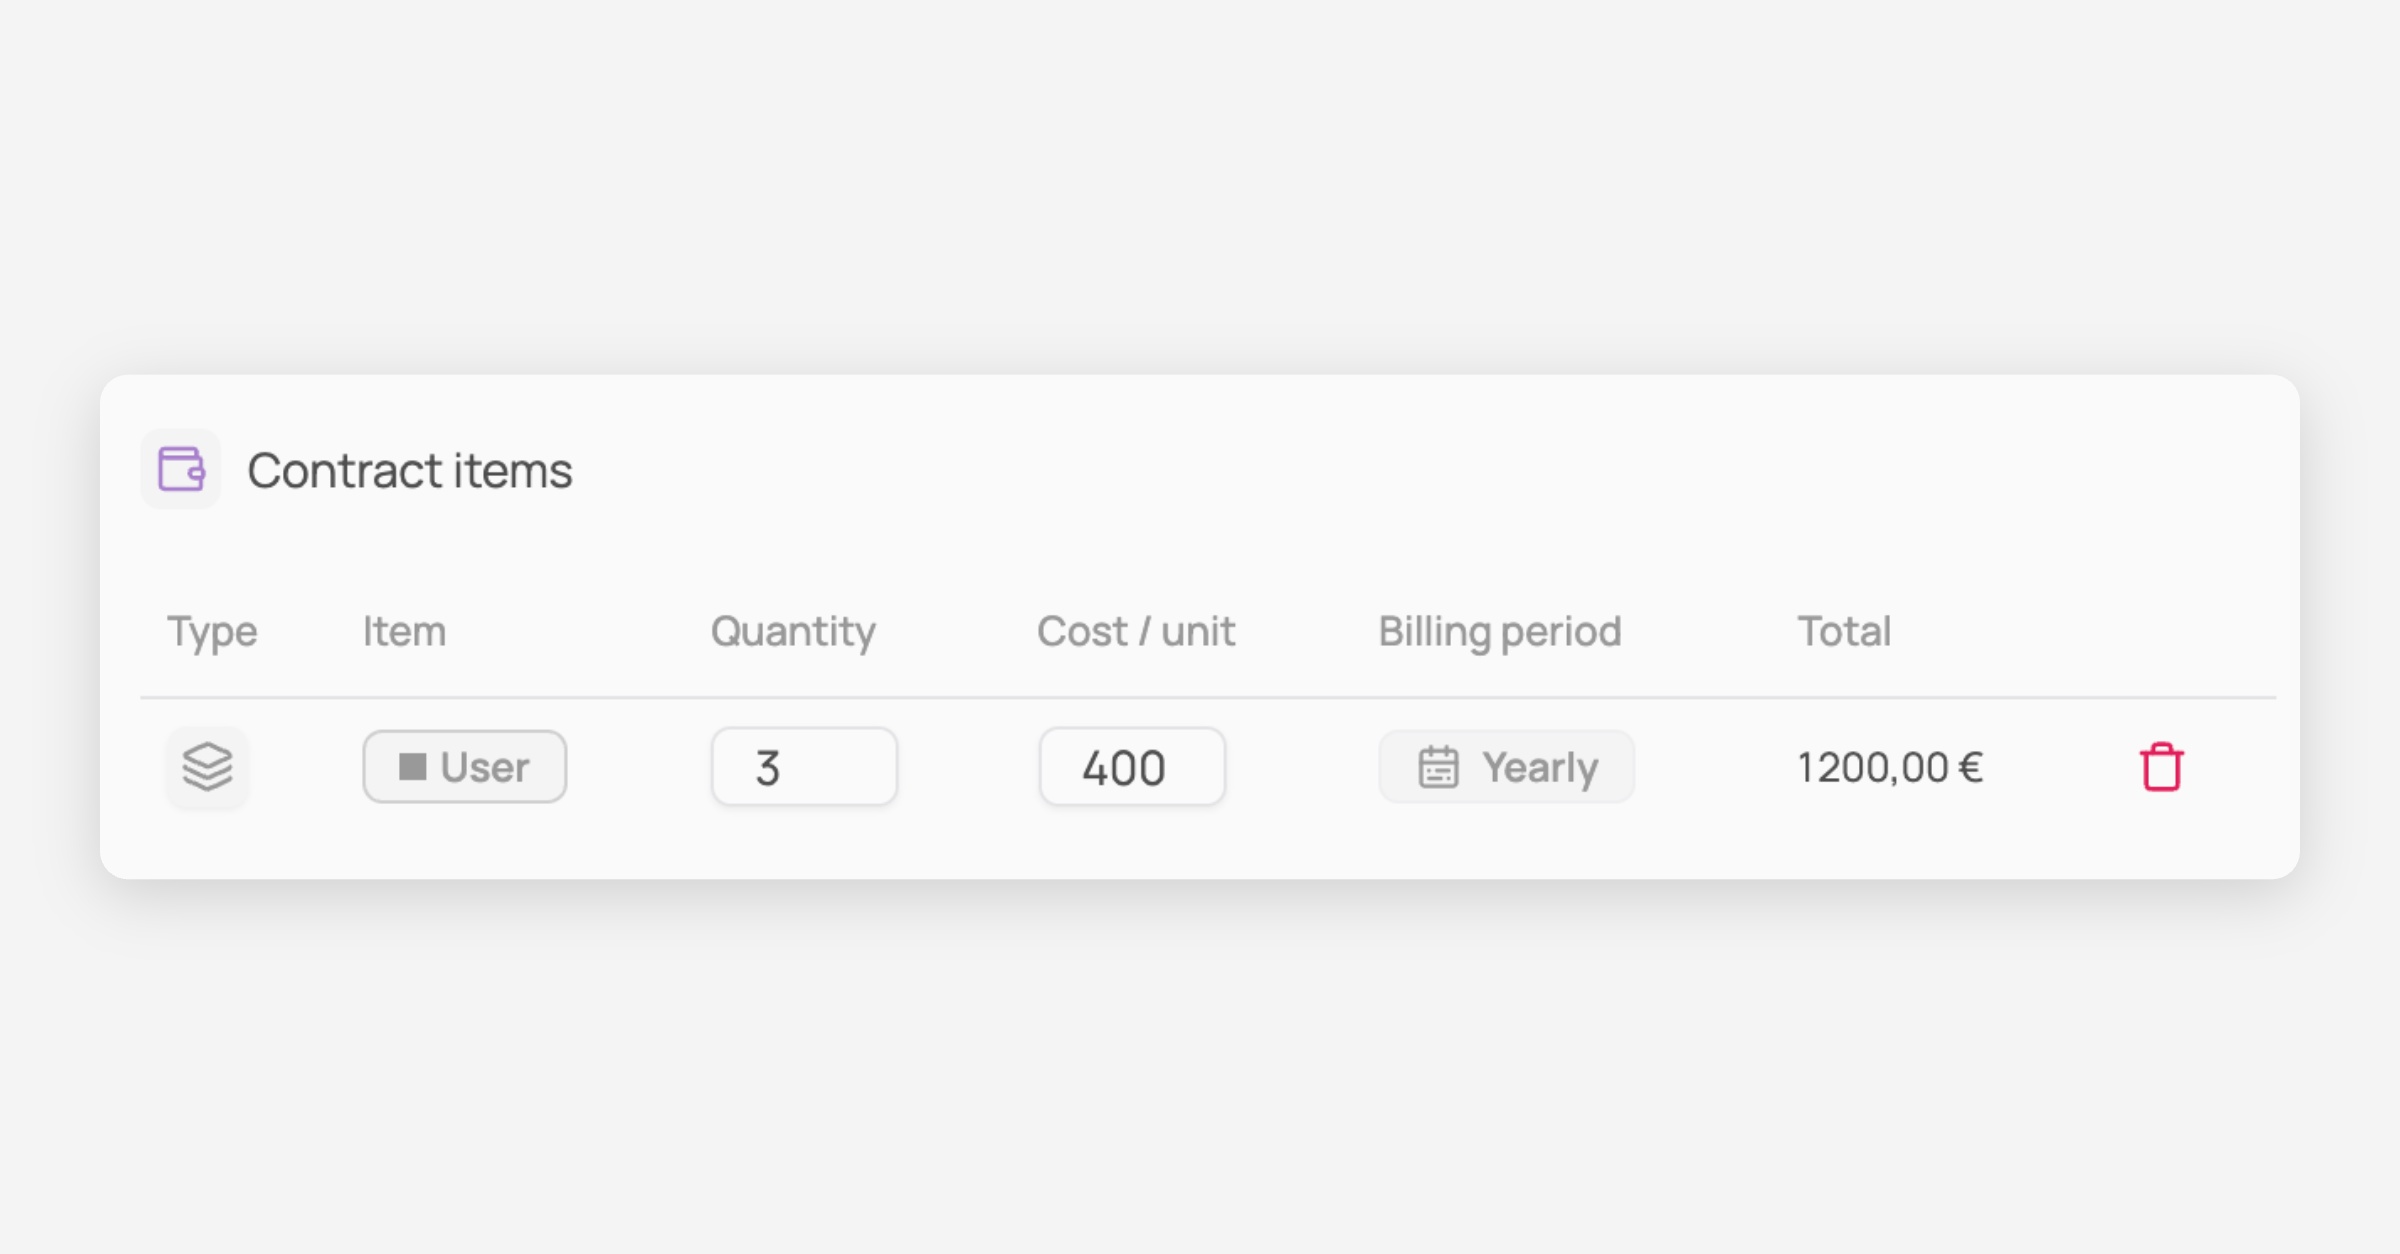Click the divider line below column headers
Image resolution: width=2400 pixels, height=1254 pixels.
pos(1200,697)
